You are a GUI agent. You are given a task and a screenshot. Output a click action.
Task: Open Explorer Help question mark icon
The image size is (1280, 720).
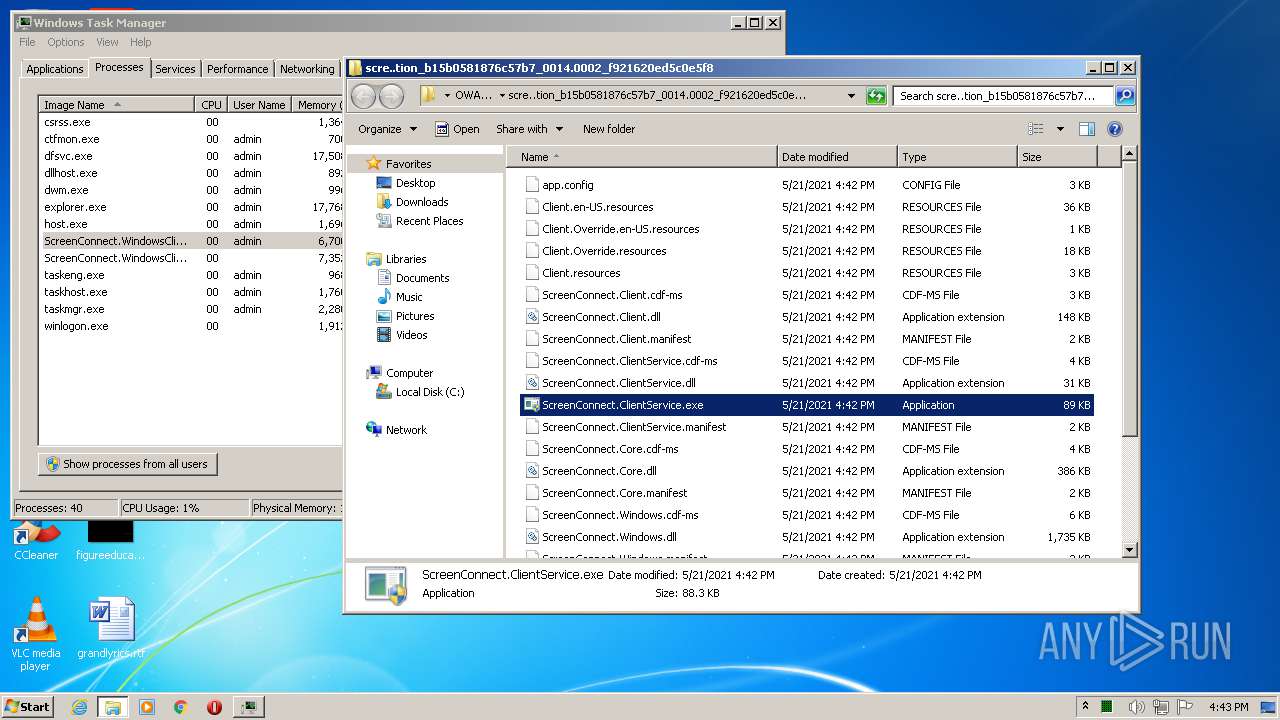pos(1115,129)
